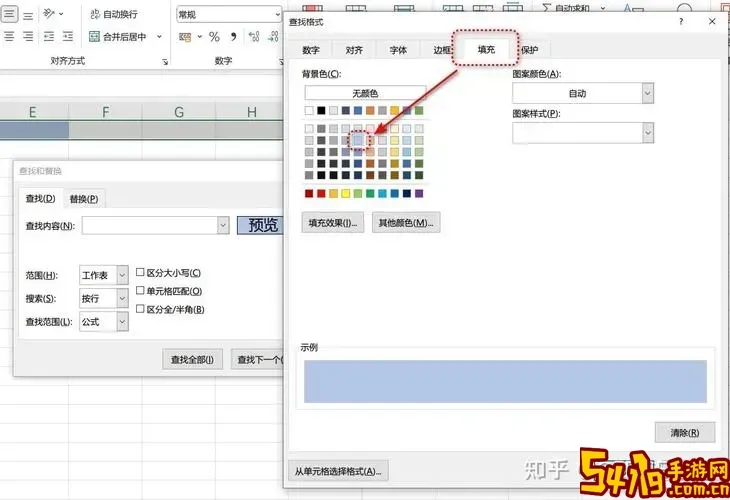730x500 pixels.
Task: Pick the green standard color swatch
Action: point(370,193)
